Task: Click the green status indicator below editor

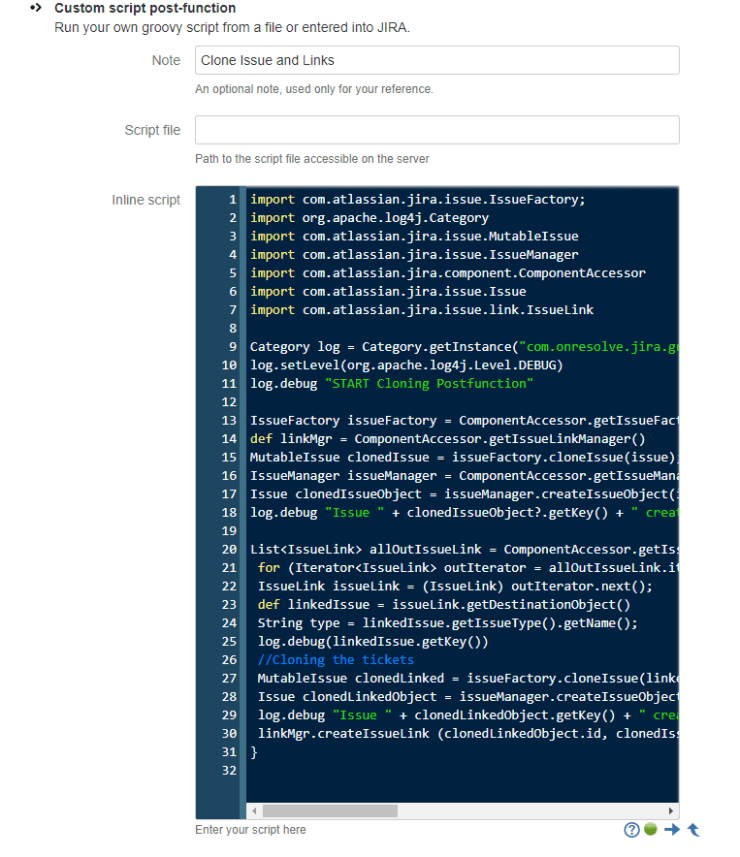Action: [650, 830]
